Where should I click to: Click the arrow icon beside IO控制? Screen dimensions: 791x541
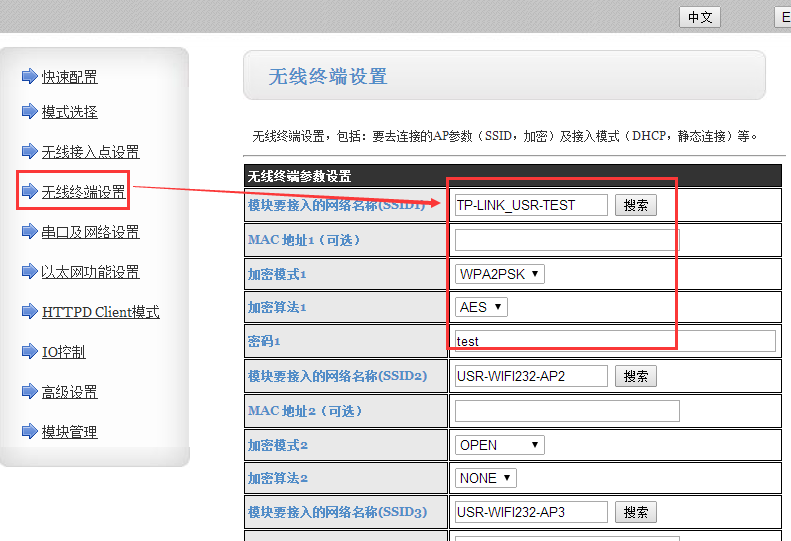pos(29,352)
